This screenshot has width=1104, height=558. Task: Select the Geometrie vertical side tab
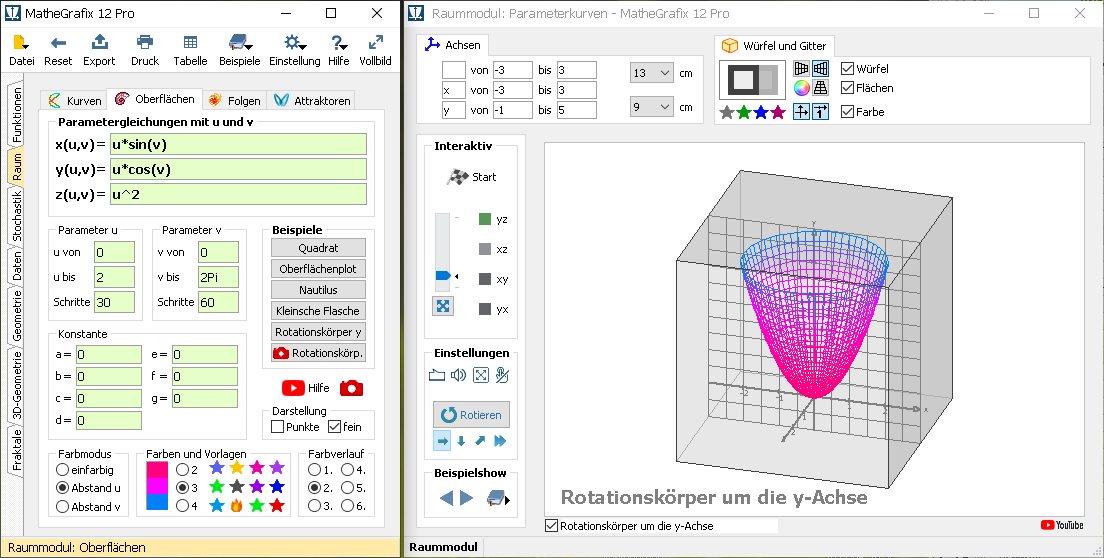(17, 317)
